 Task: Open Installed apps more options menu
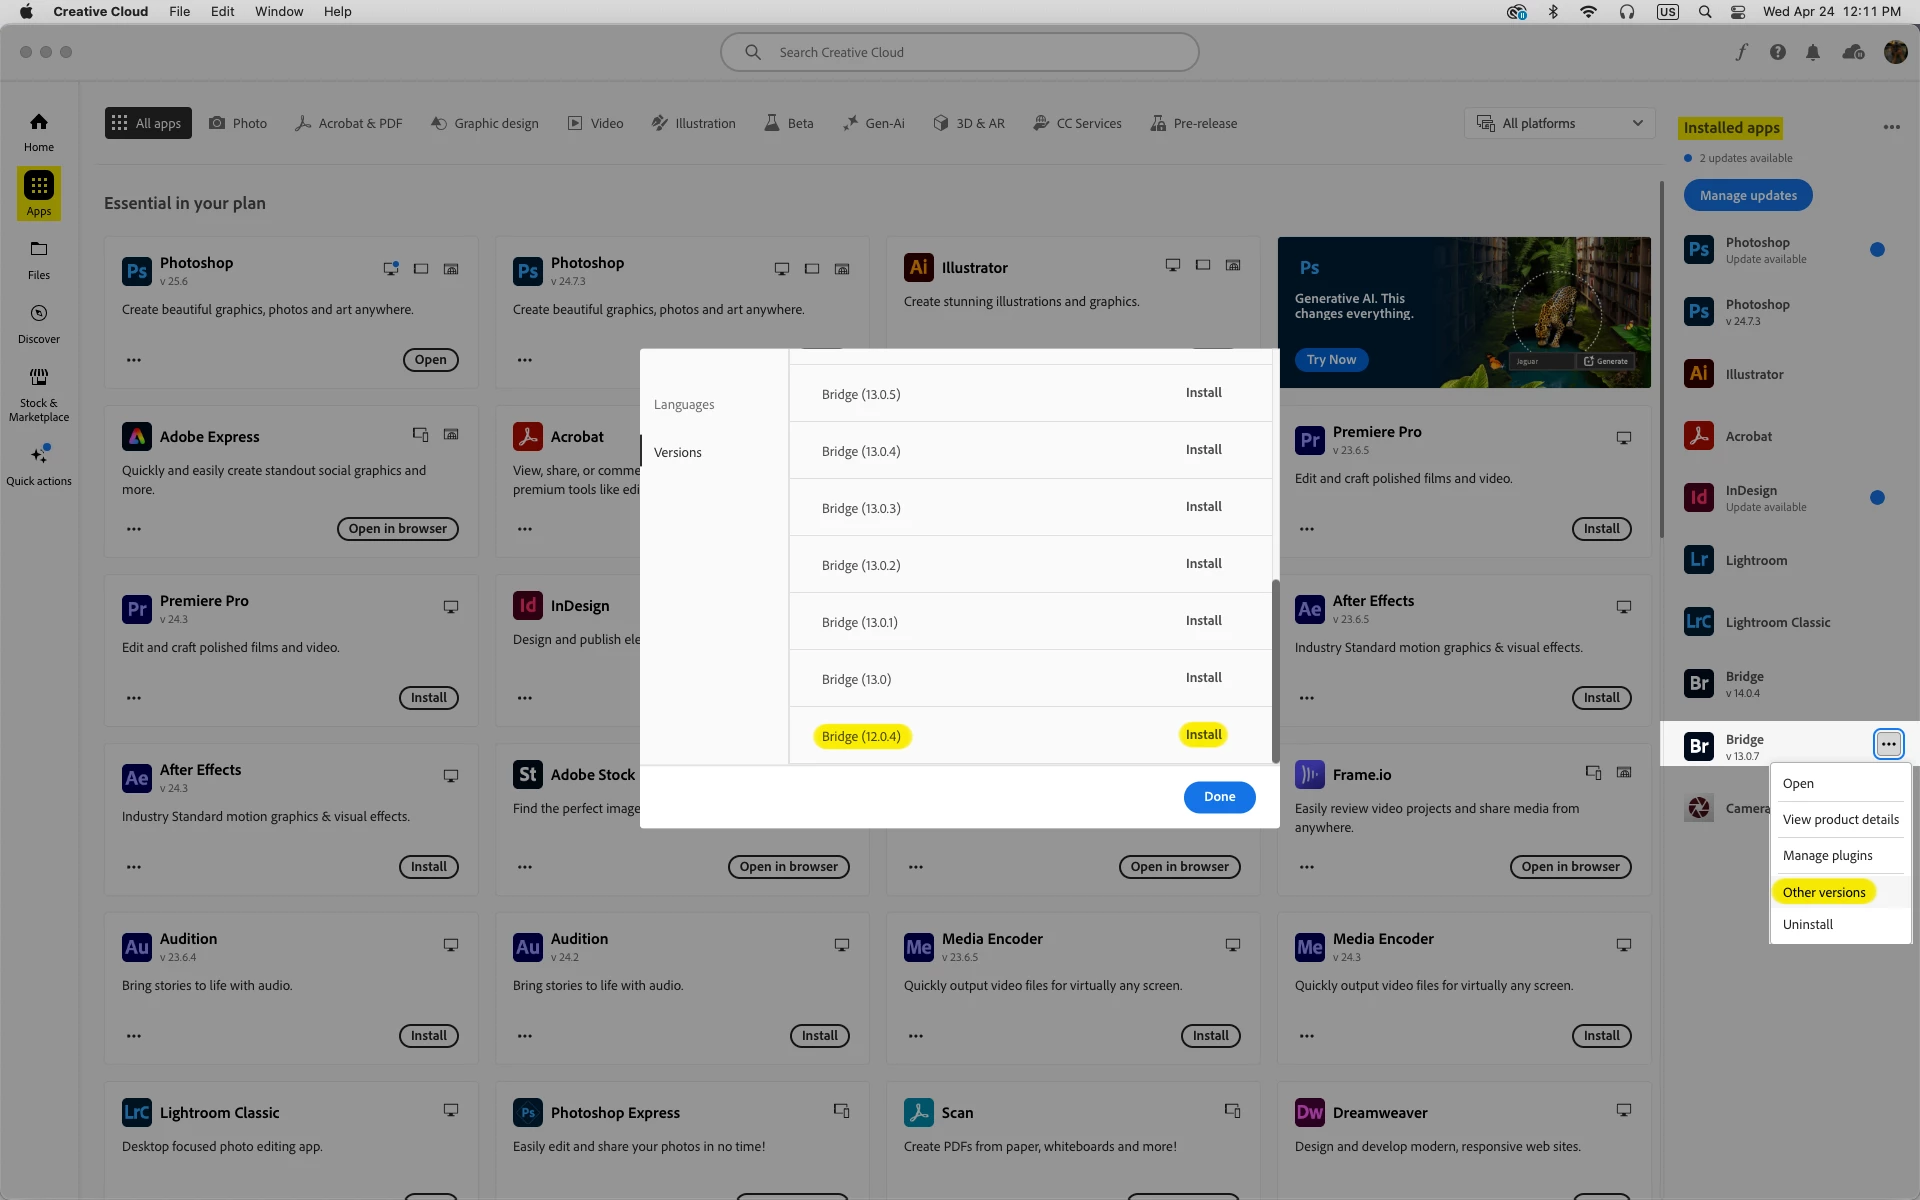click(x=1890, y=127)
